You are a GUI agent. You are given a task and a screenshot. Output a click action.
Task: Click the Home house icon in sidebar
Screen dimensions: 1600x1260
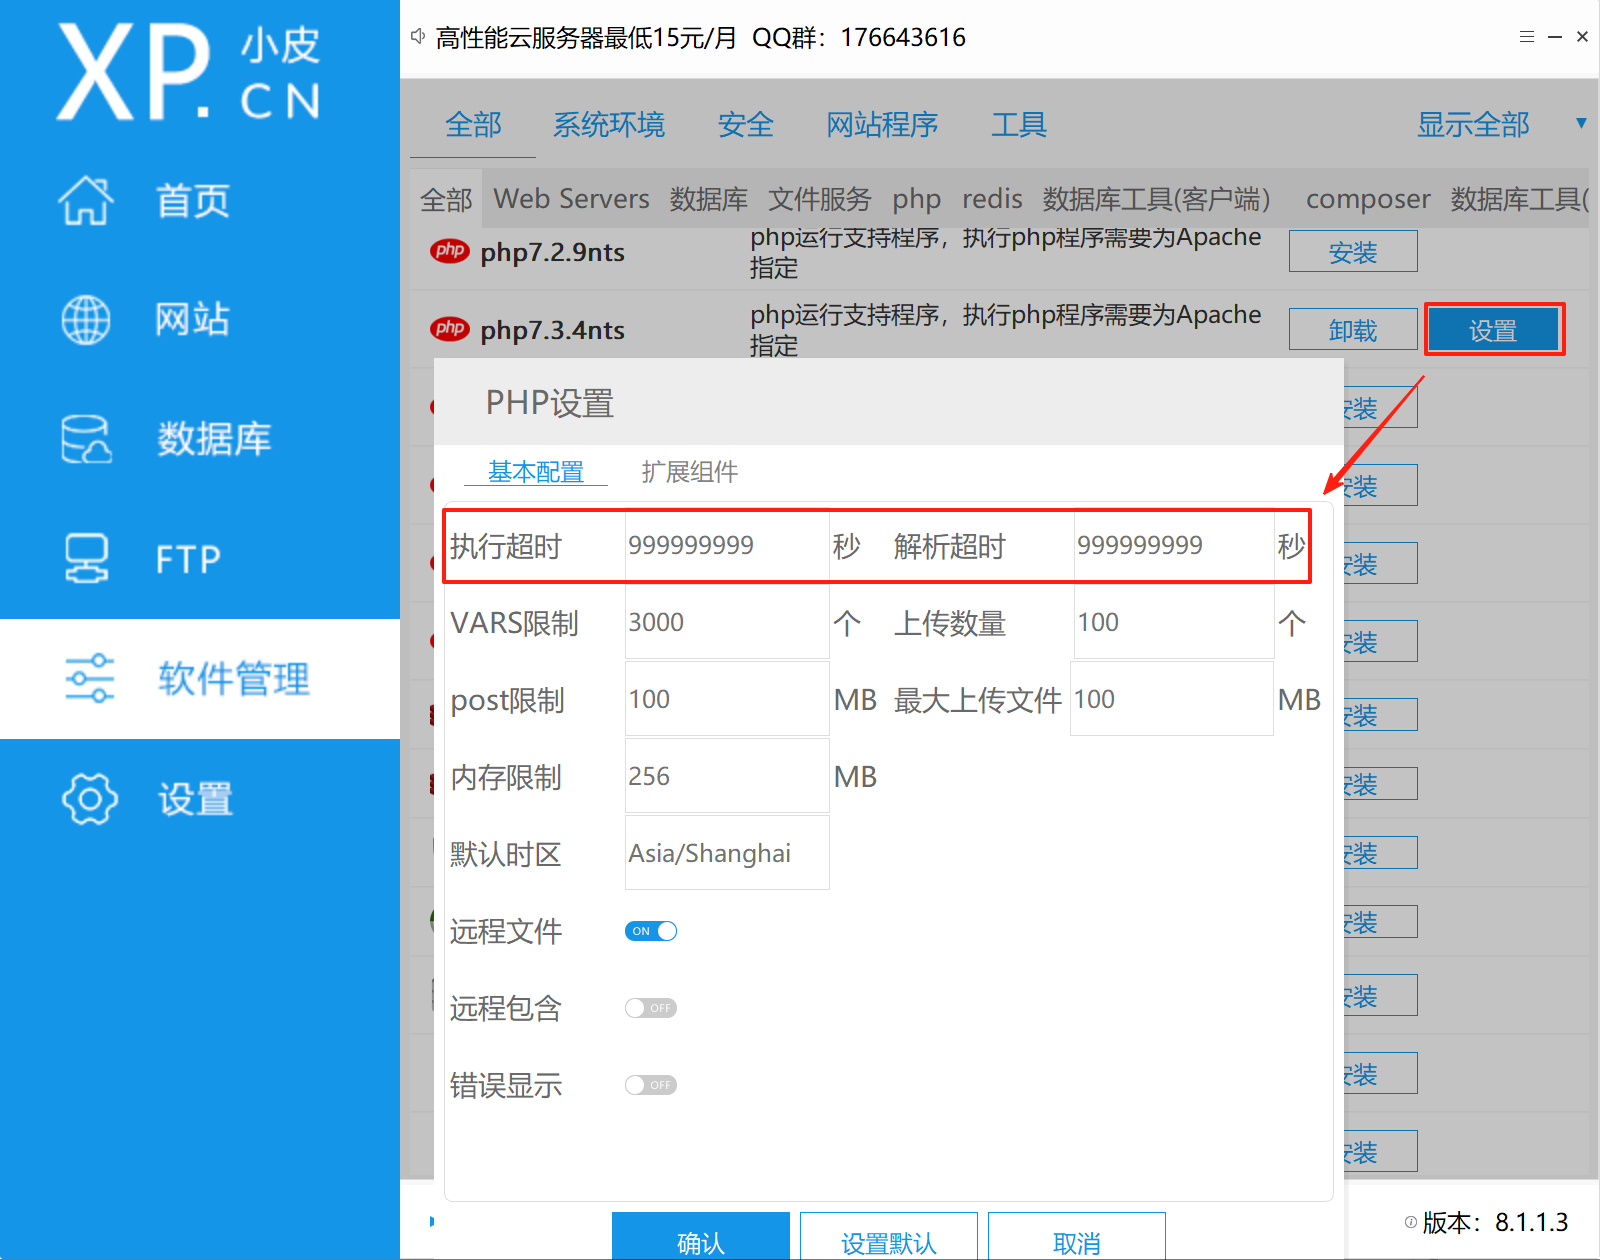(x=86, y=201)
